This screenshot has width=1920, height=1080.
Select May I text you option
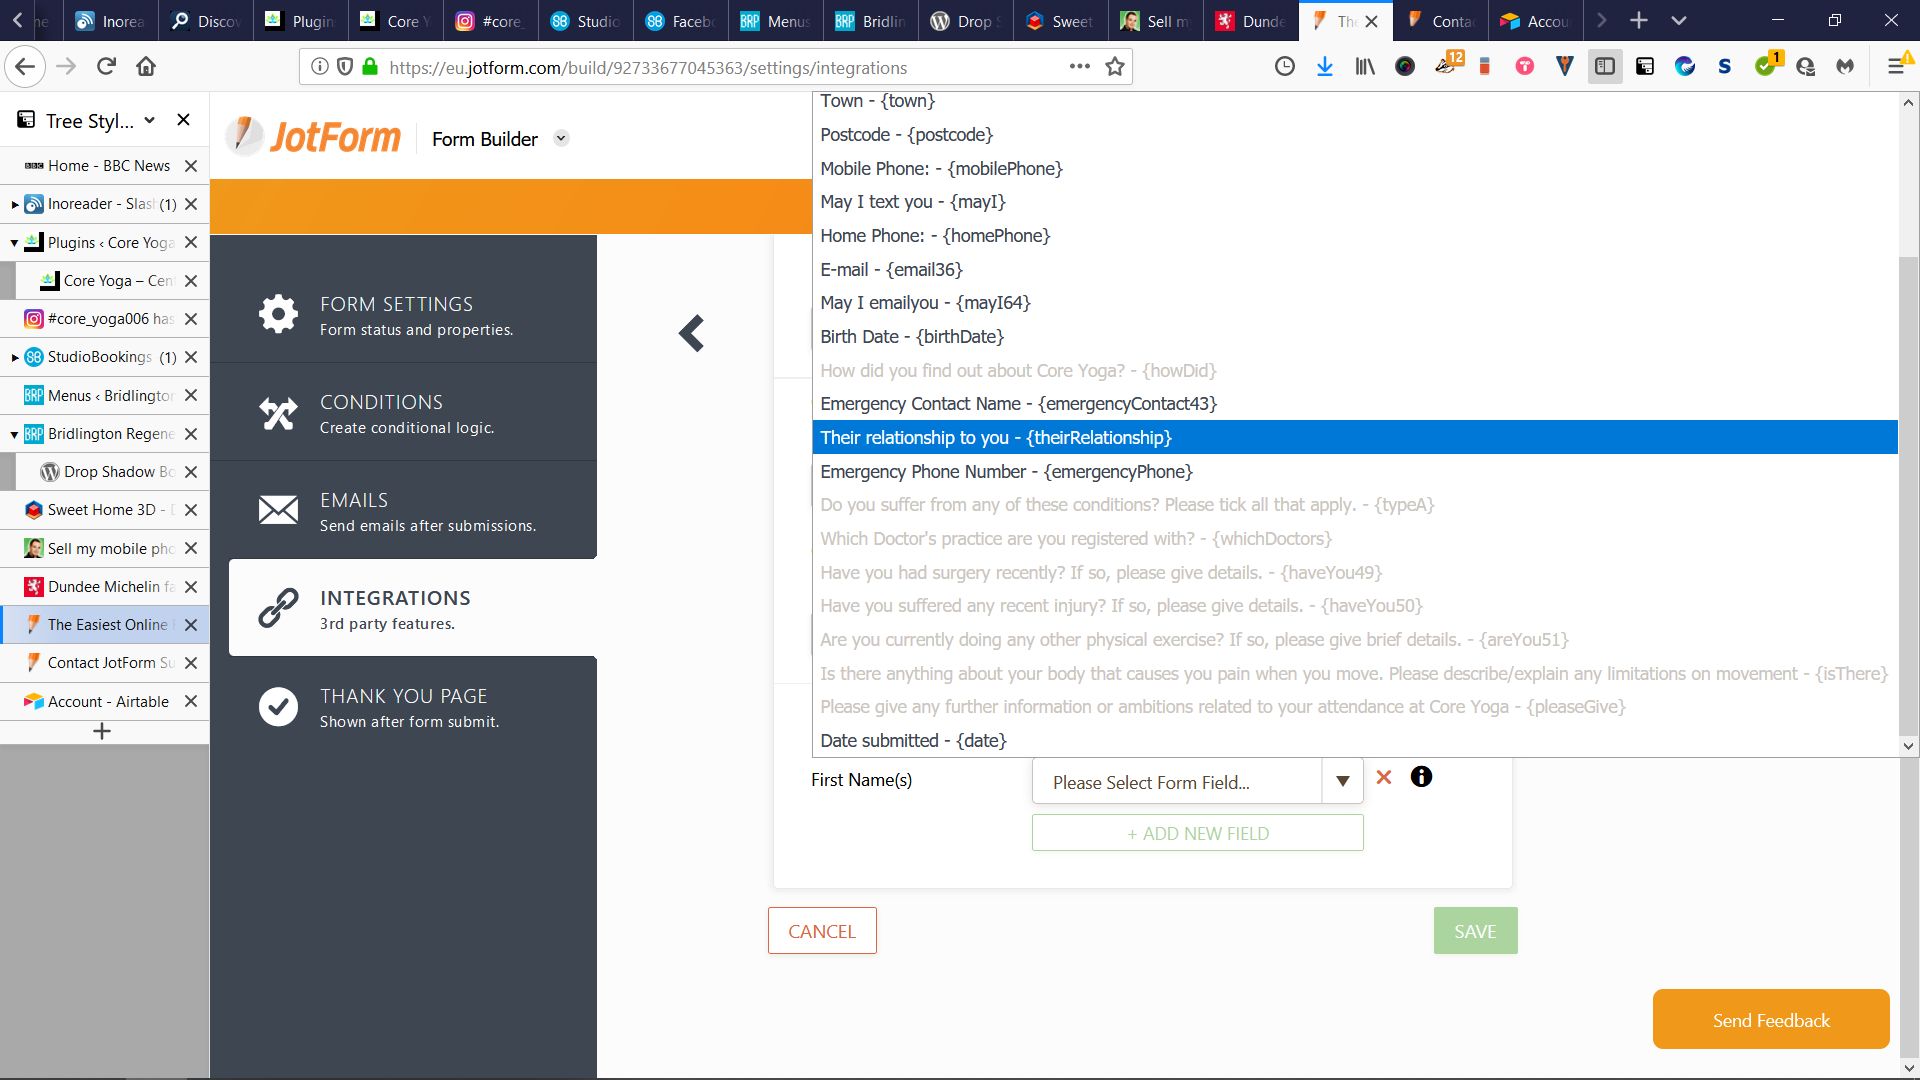click(1355, 201)
